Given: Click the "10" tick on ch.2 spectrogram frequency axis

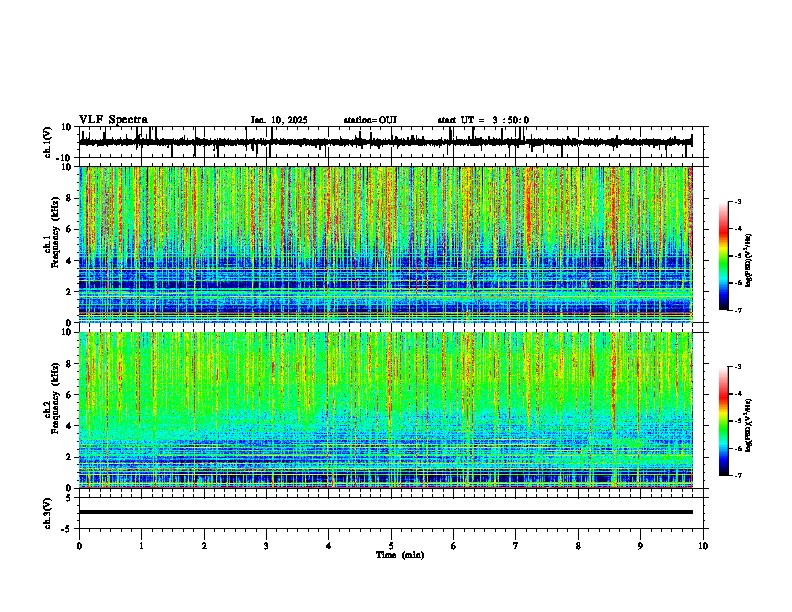Looking at the screenshot, I should [x=67, y=332].
